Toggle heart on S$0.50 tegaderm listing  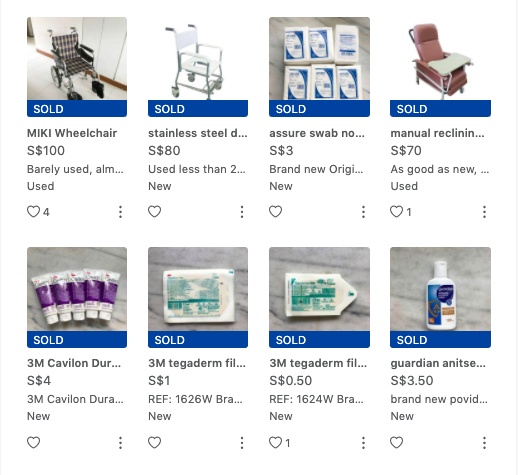tap(275, 443)
